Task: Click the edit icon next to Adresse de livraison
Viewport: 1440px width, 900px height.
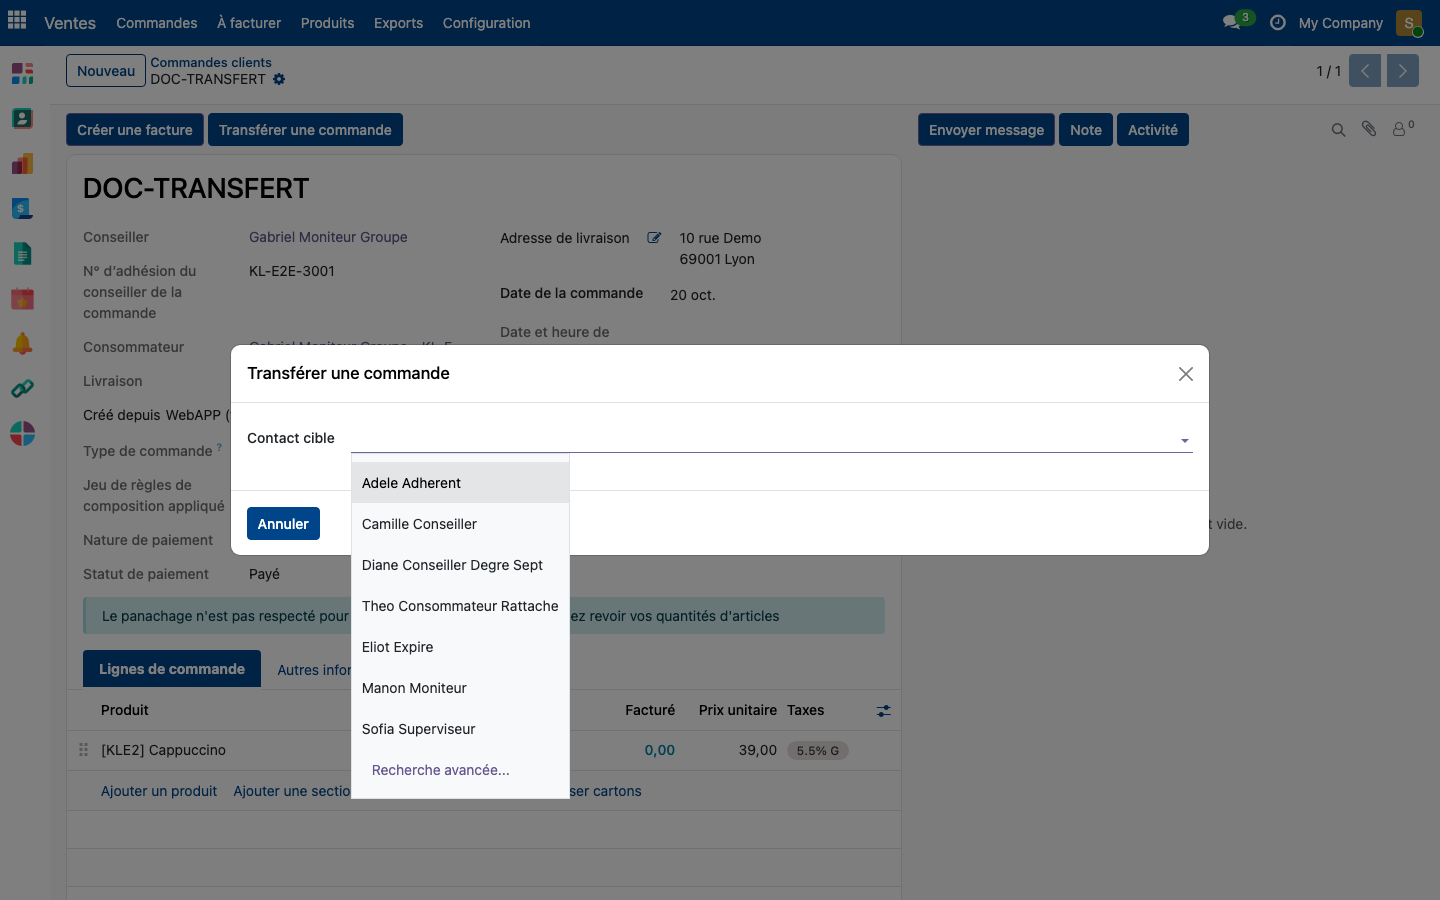Action: (654, 238)
